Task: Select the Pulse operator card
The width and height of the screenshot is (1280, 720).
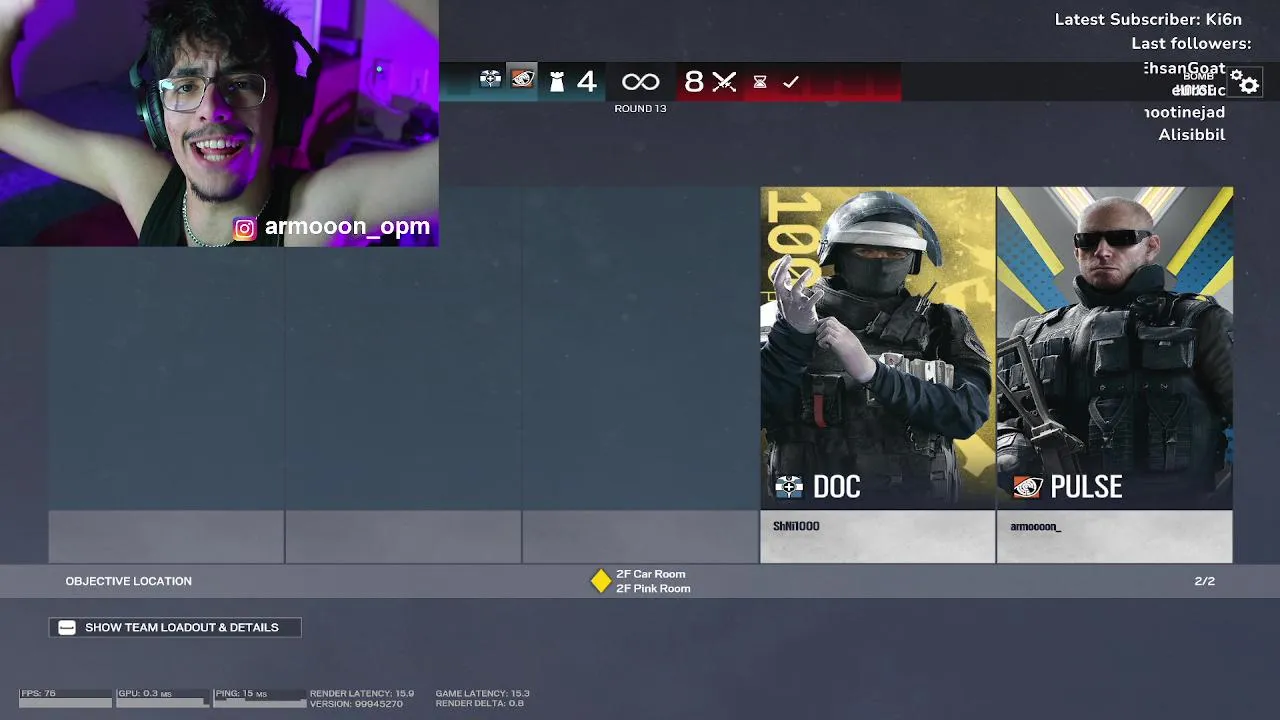Action: tap(1115, 375)
